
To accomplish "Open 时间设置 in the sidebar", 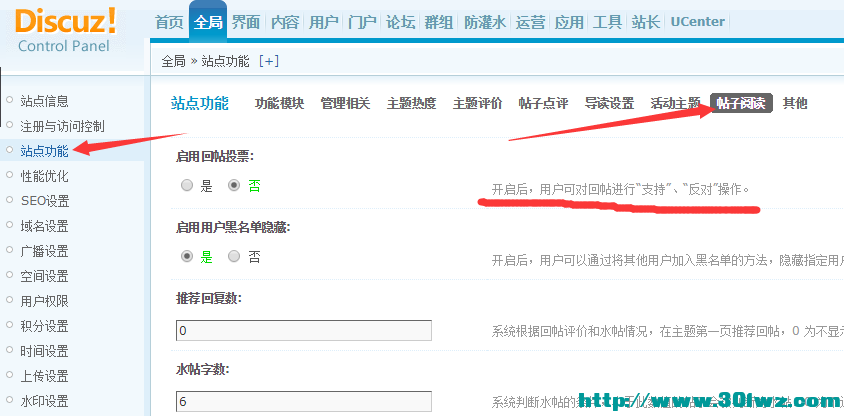I will click(x=45, y=351).
